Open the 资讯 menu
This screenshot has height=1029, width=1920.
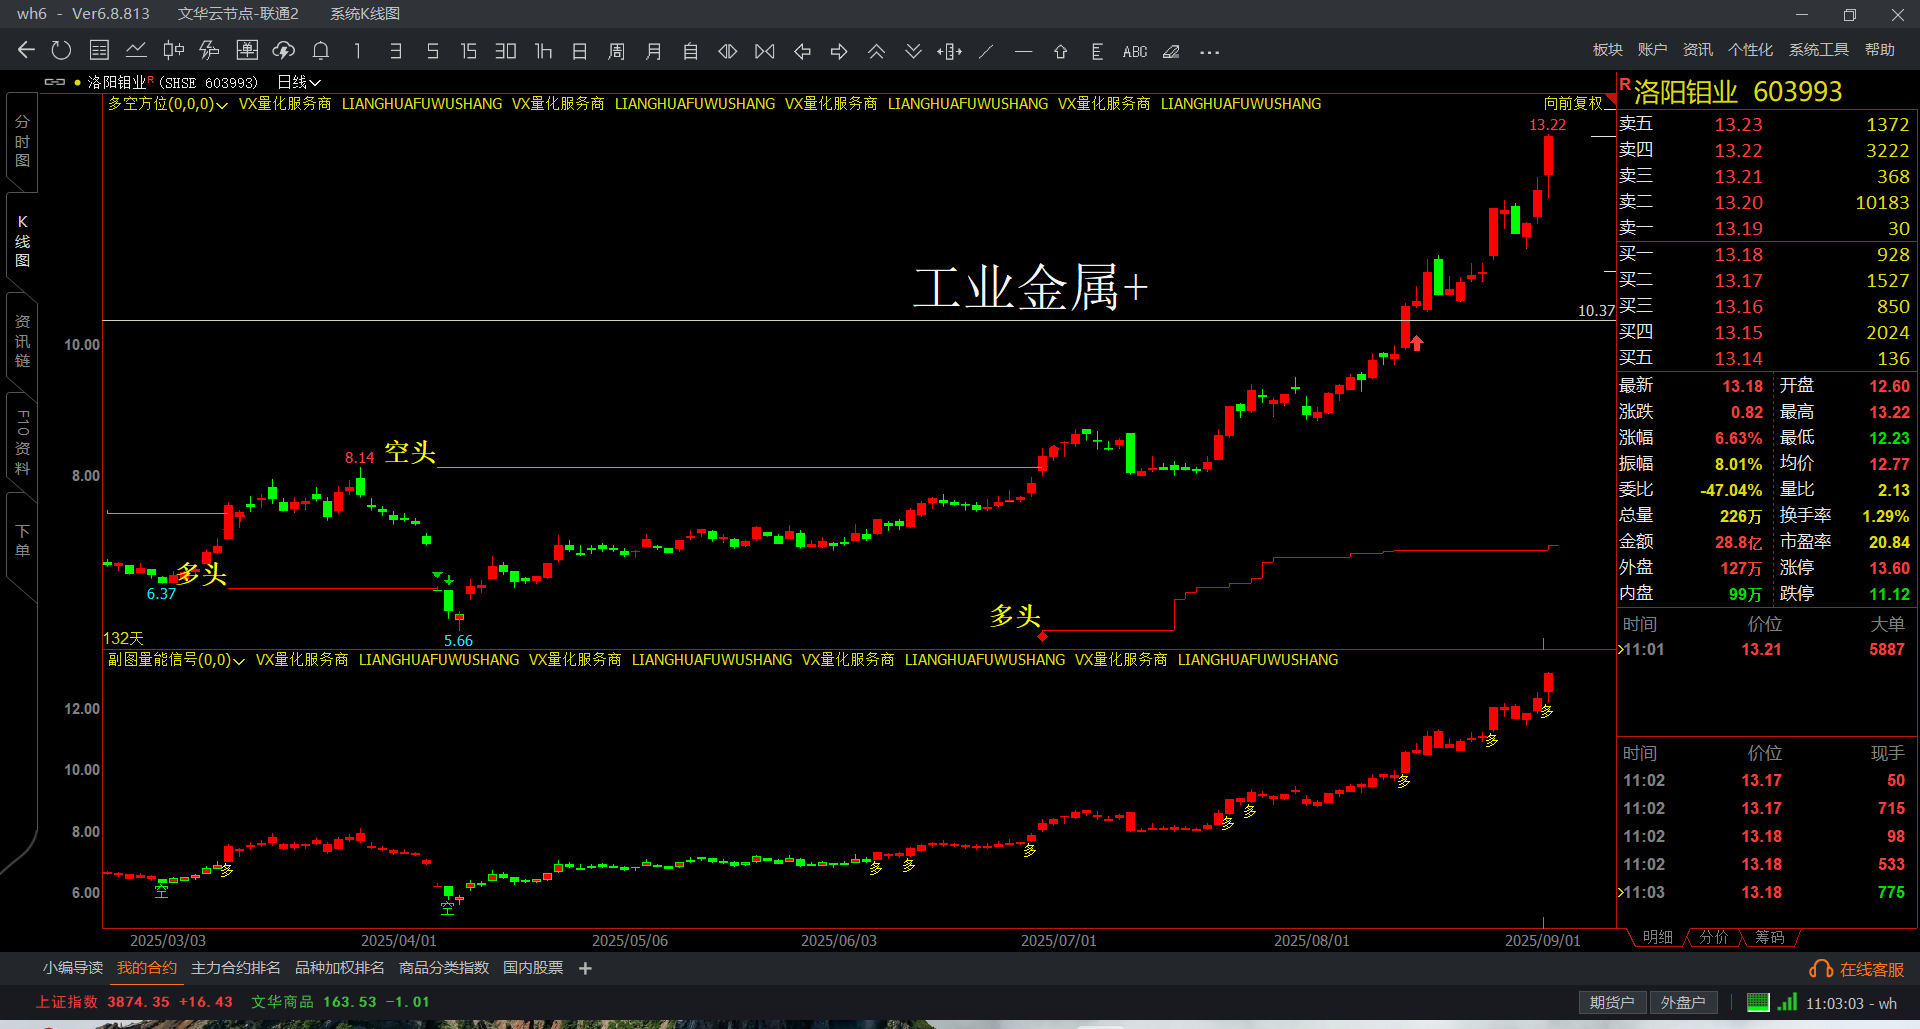coord(1697,50)
